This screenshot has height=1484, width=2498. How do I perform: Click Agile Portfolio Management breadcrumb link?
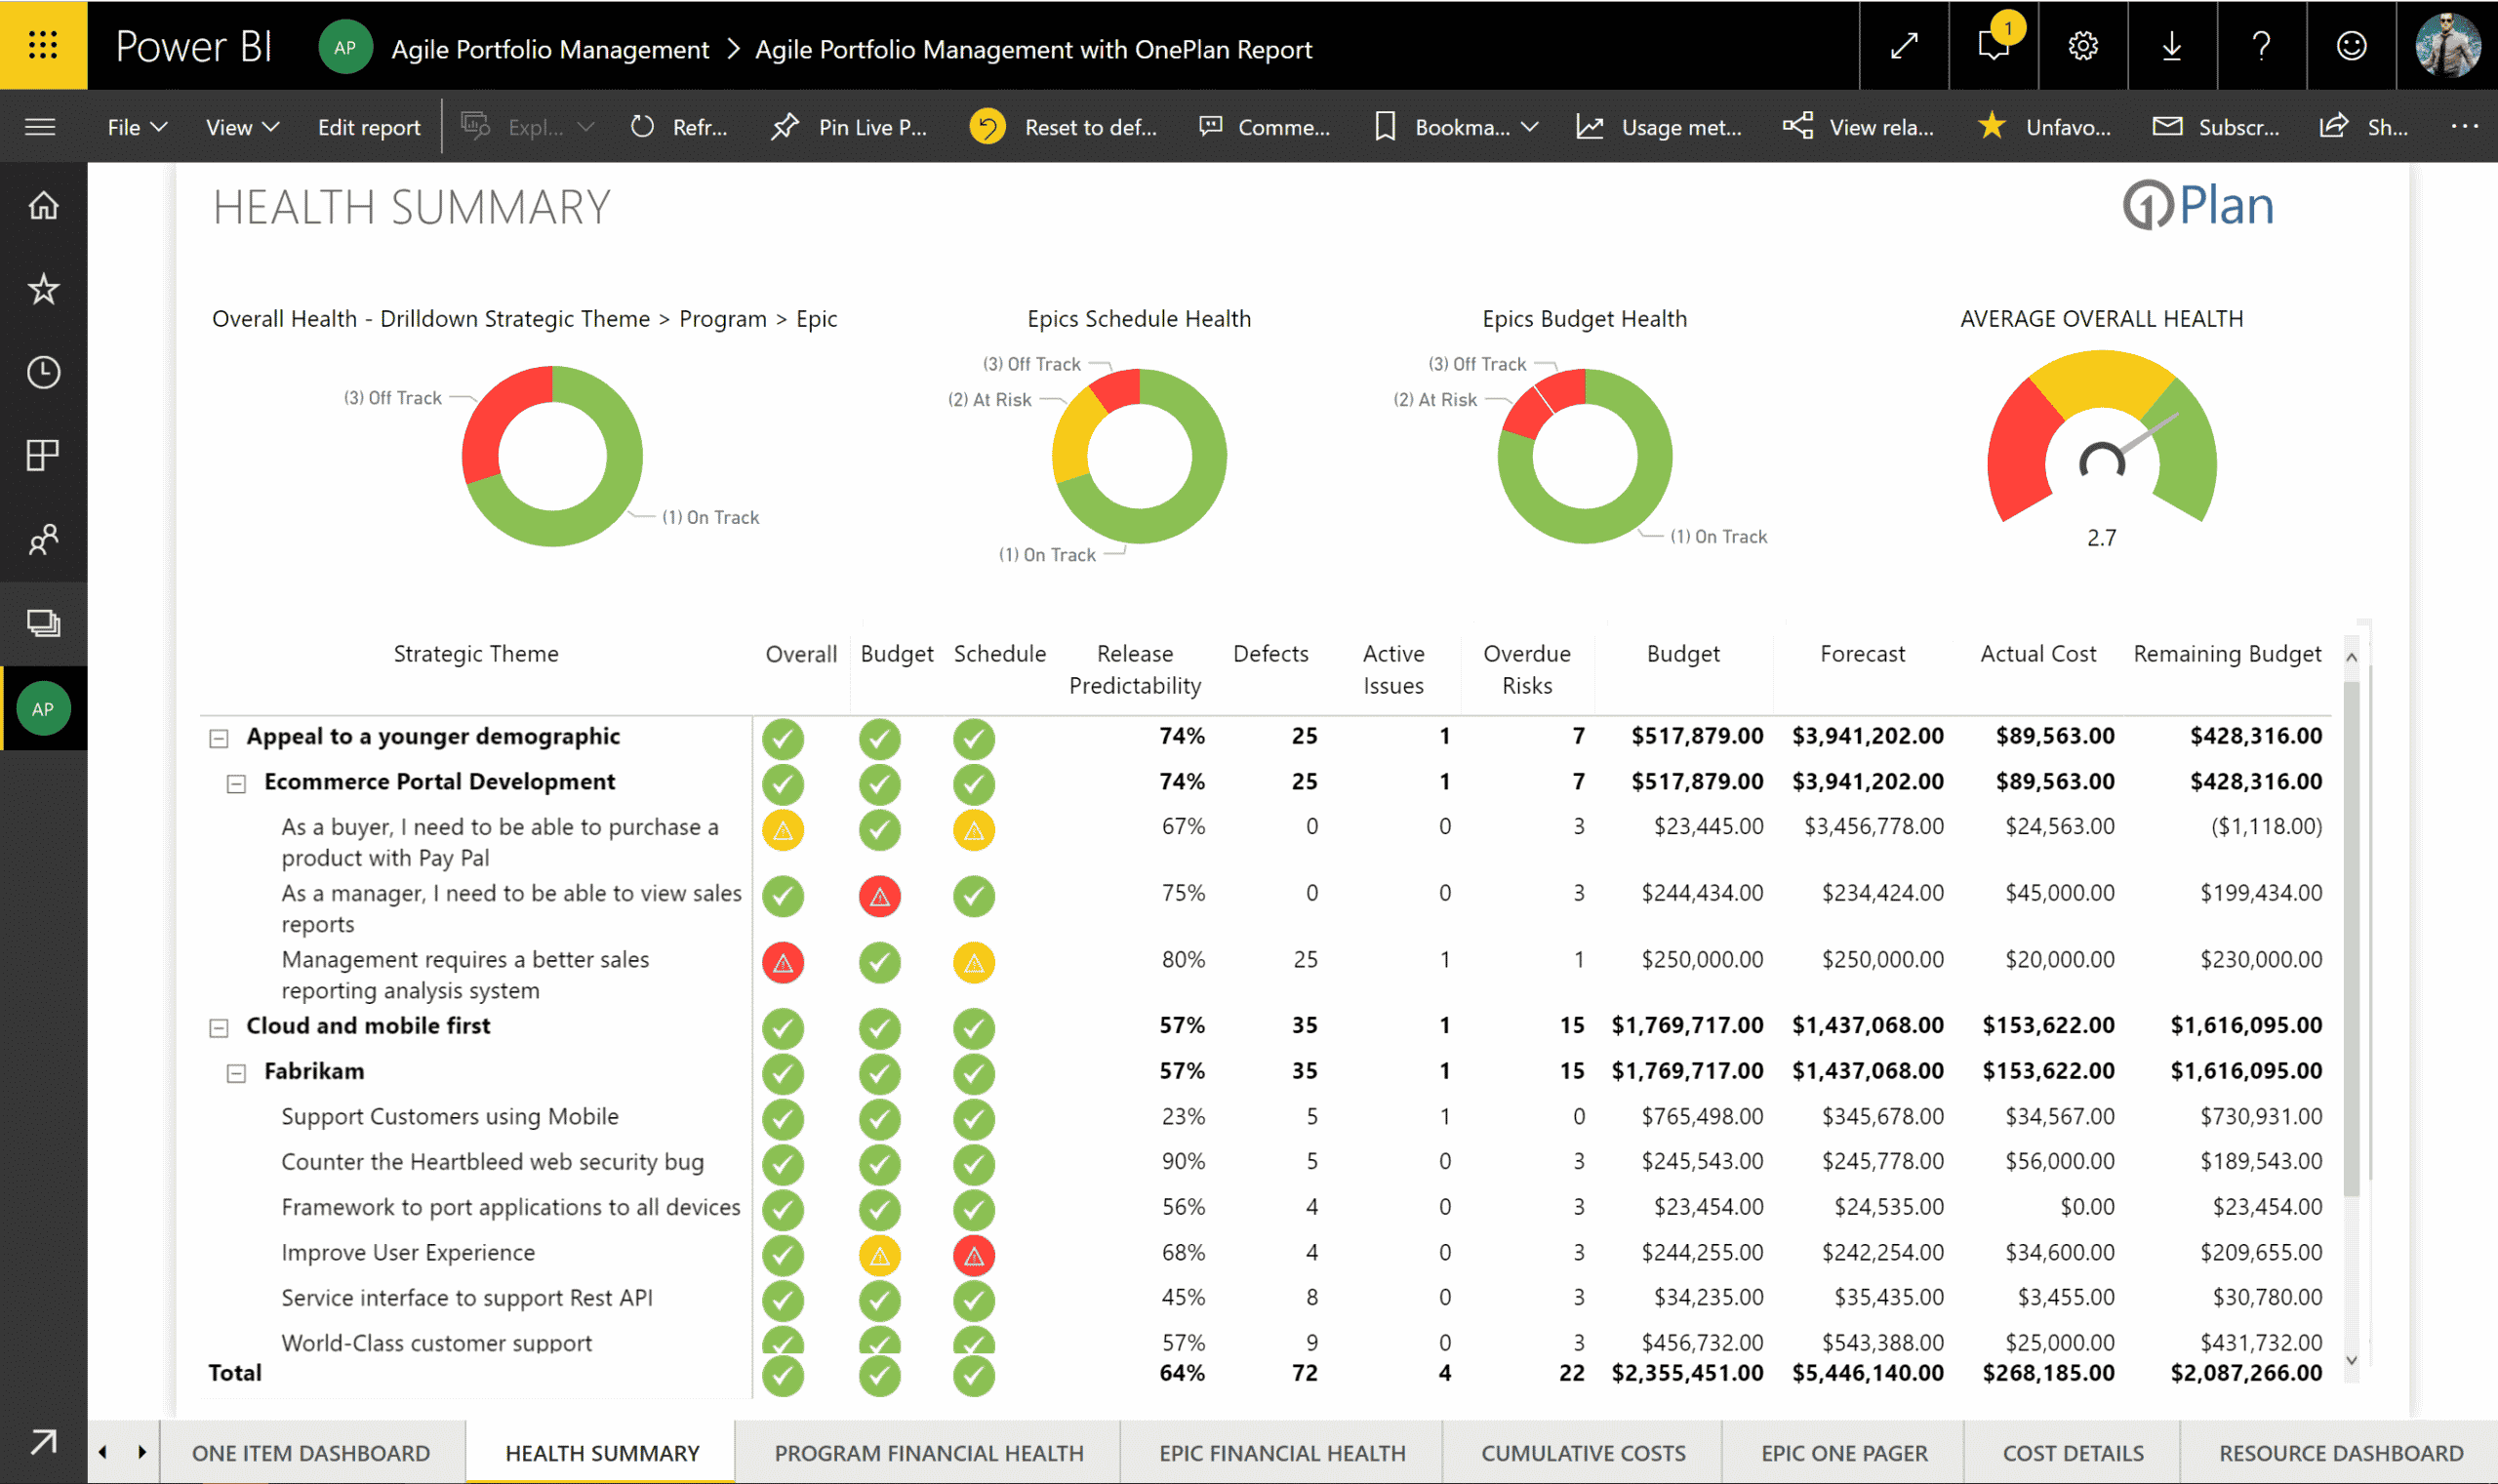(550, 49)
